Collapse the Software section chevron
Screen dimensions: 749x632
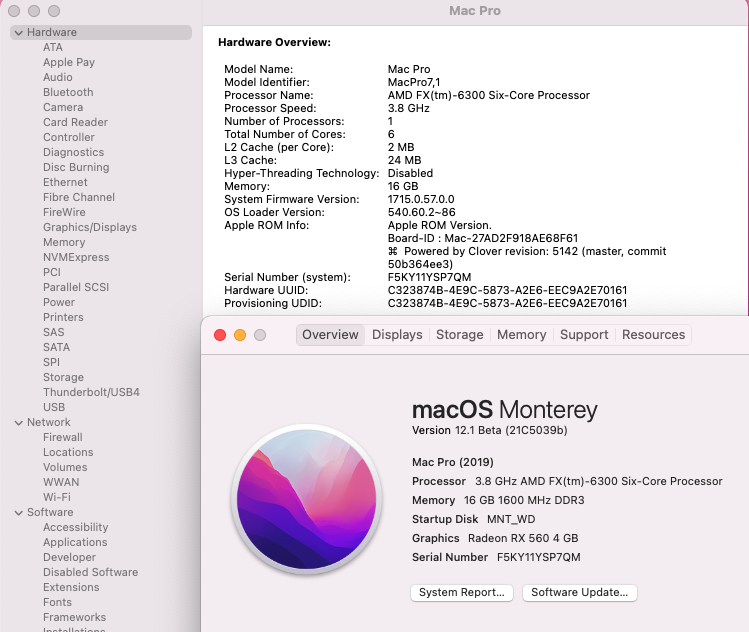point(19,513)
